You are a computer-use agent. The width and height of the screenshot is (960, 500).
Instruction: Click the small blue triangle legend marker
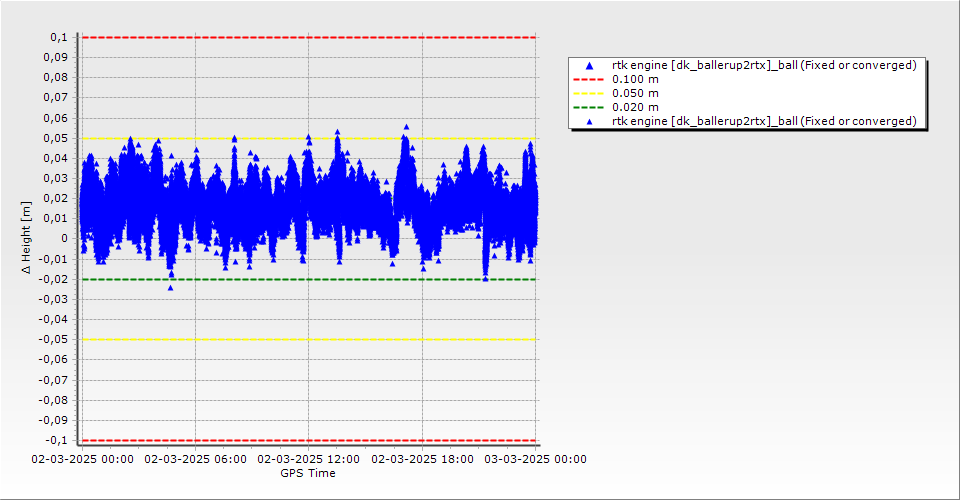[590, 122]
